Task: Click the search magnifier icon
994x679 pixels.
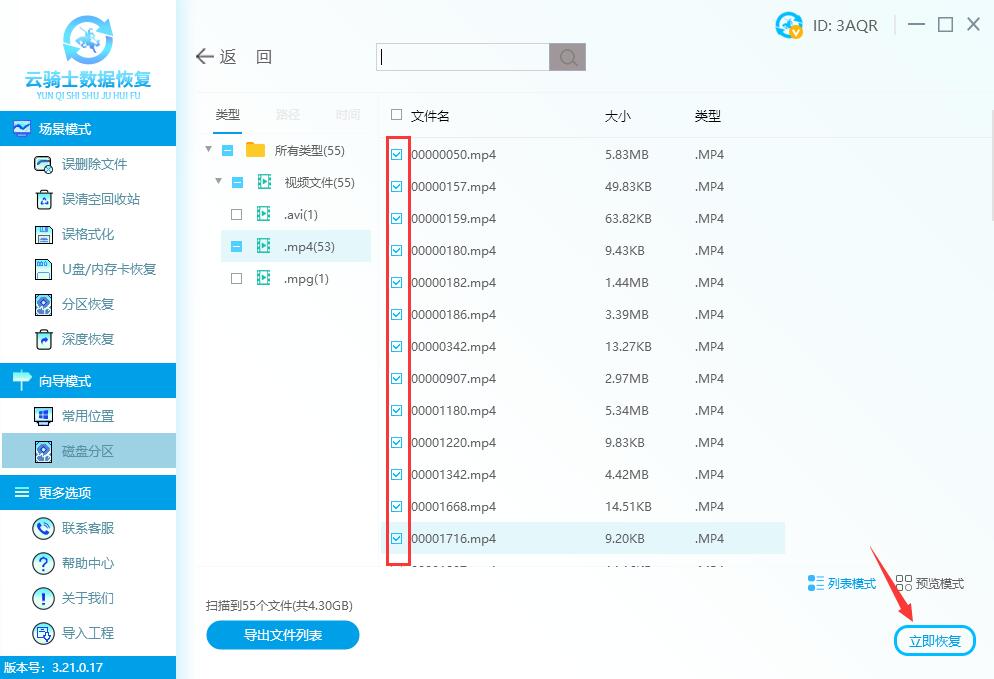Action: coord(567,57)
